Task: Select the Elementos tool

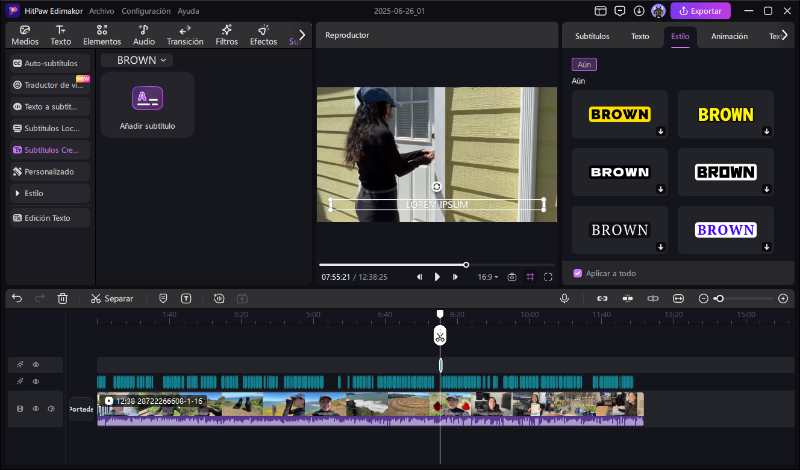Action: click(102, 35)
